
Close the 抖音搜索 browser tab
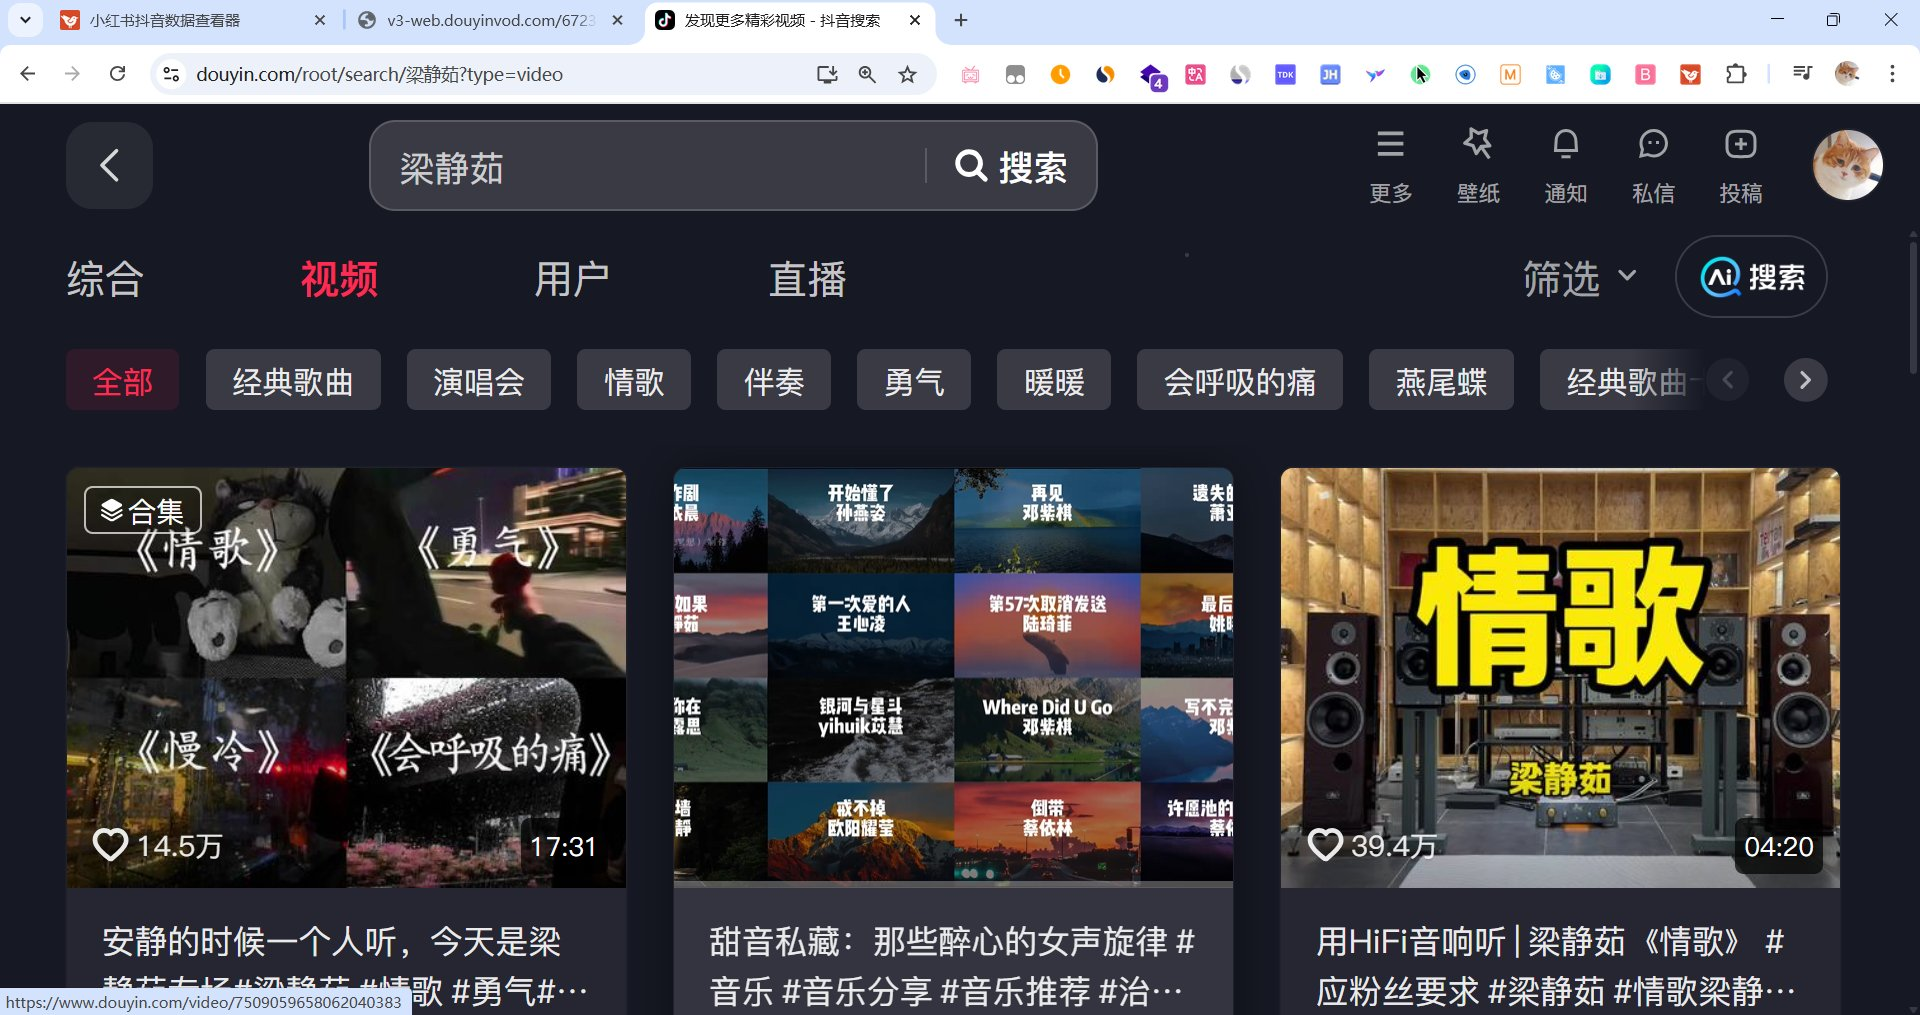click(915, 20)
